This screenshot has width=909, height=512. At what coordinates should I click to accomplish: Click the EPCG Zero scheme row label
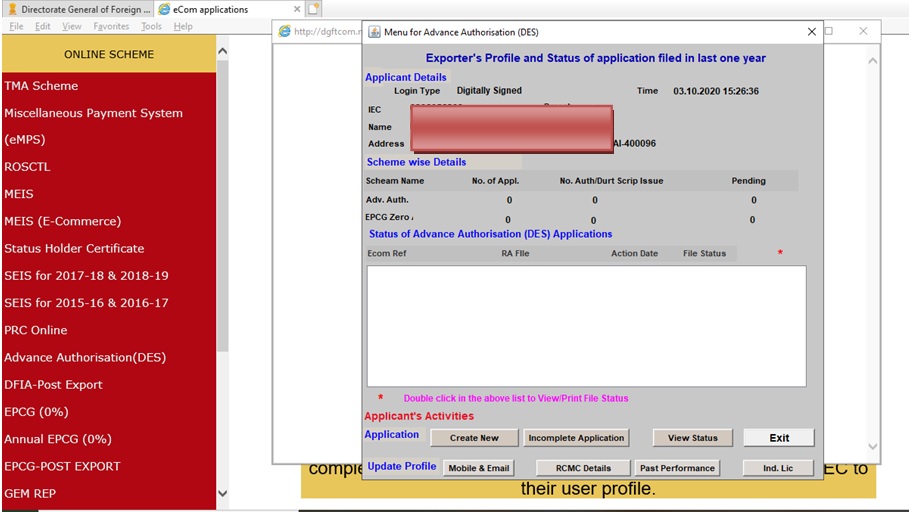coord(388,217)
